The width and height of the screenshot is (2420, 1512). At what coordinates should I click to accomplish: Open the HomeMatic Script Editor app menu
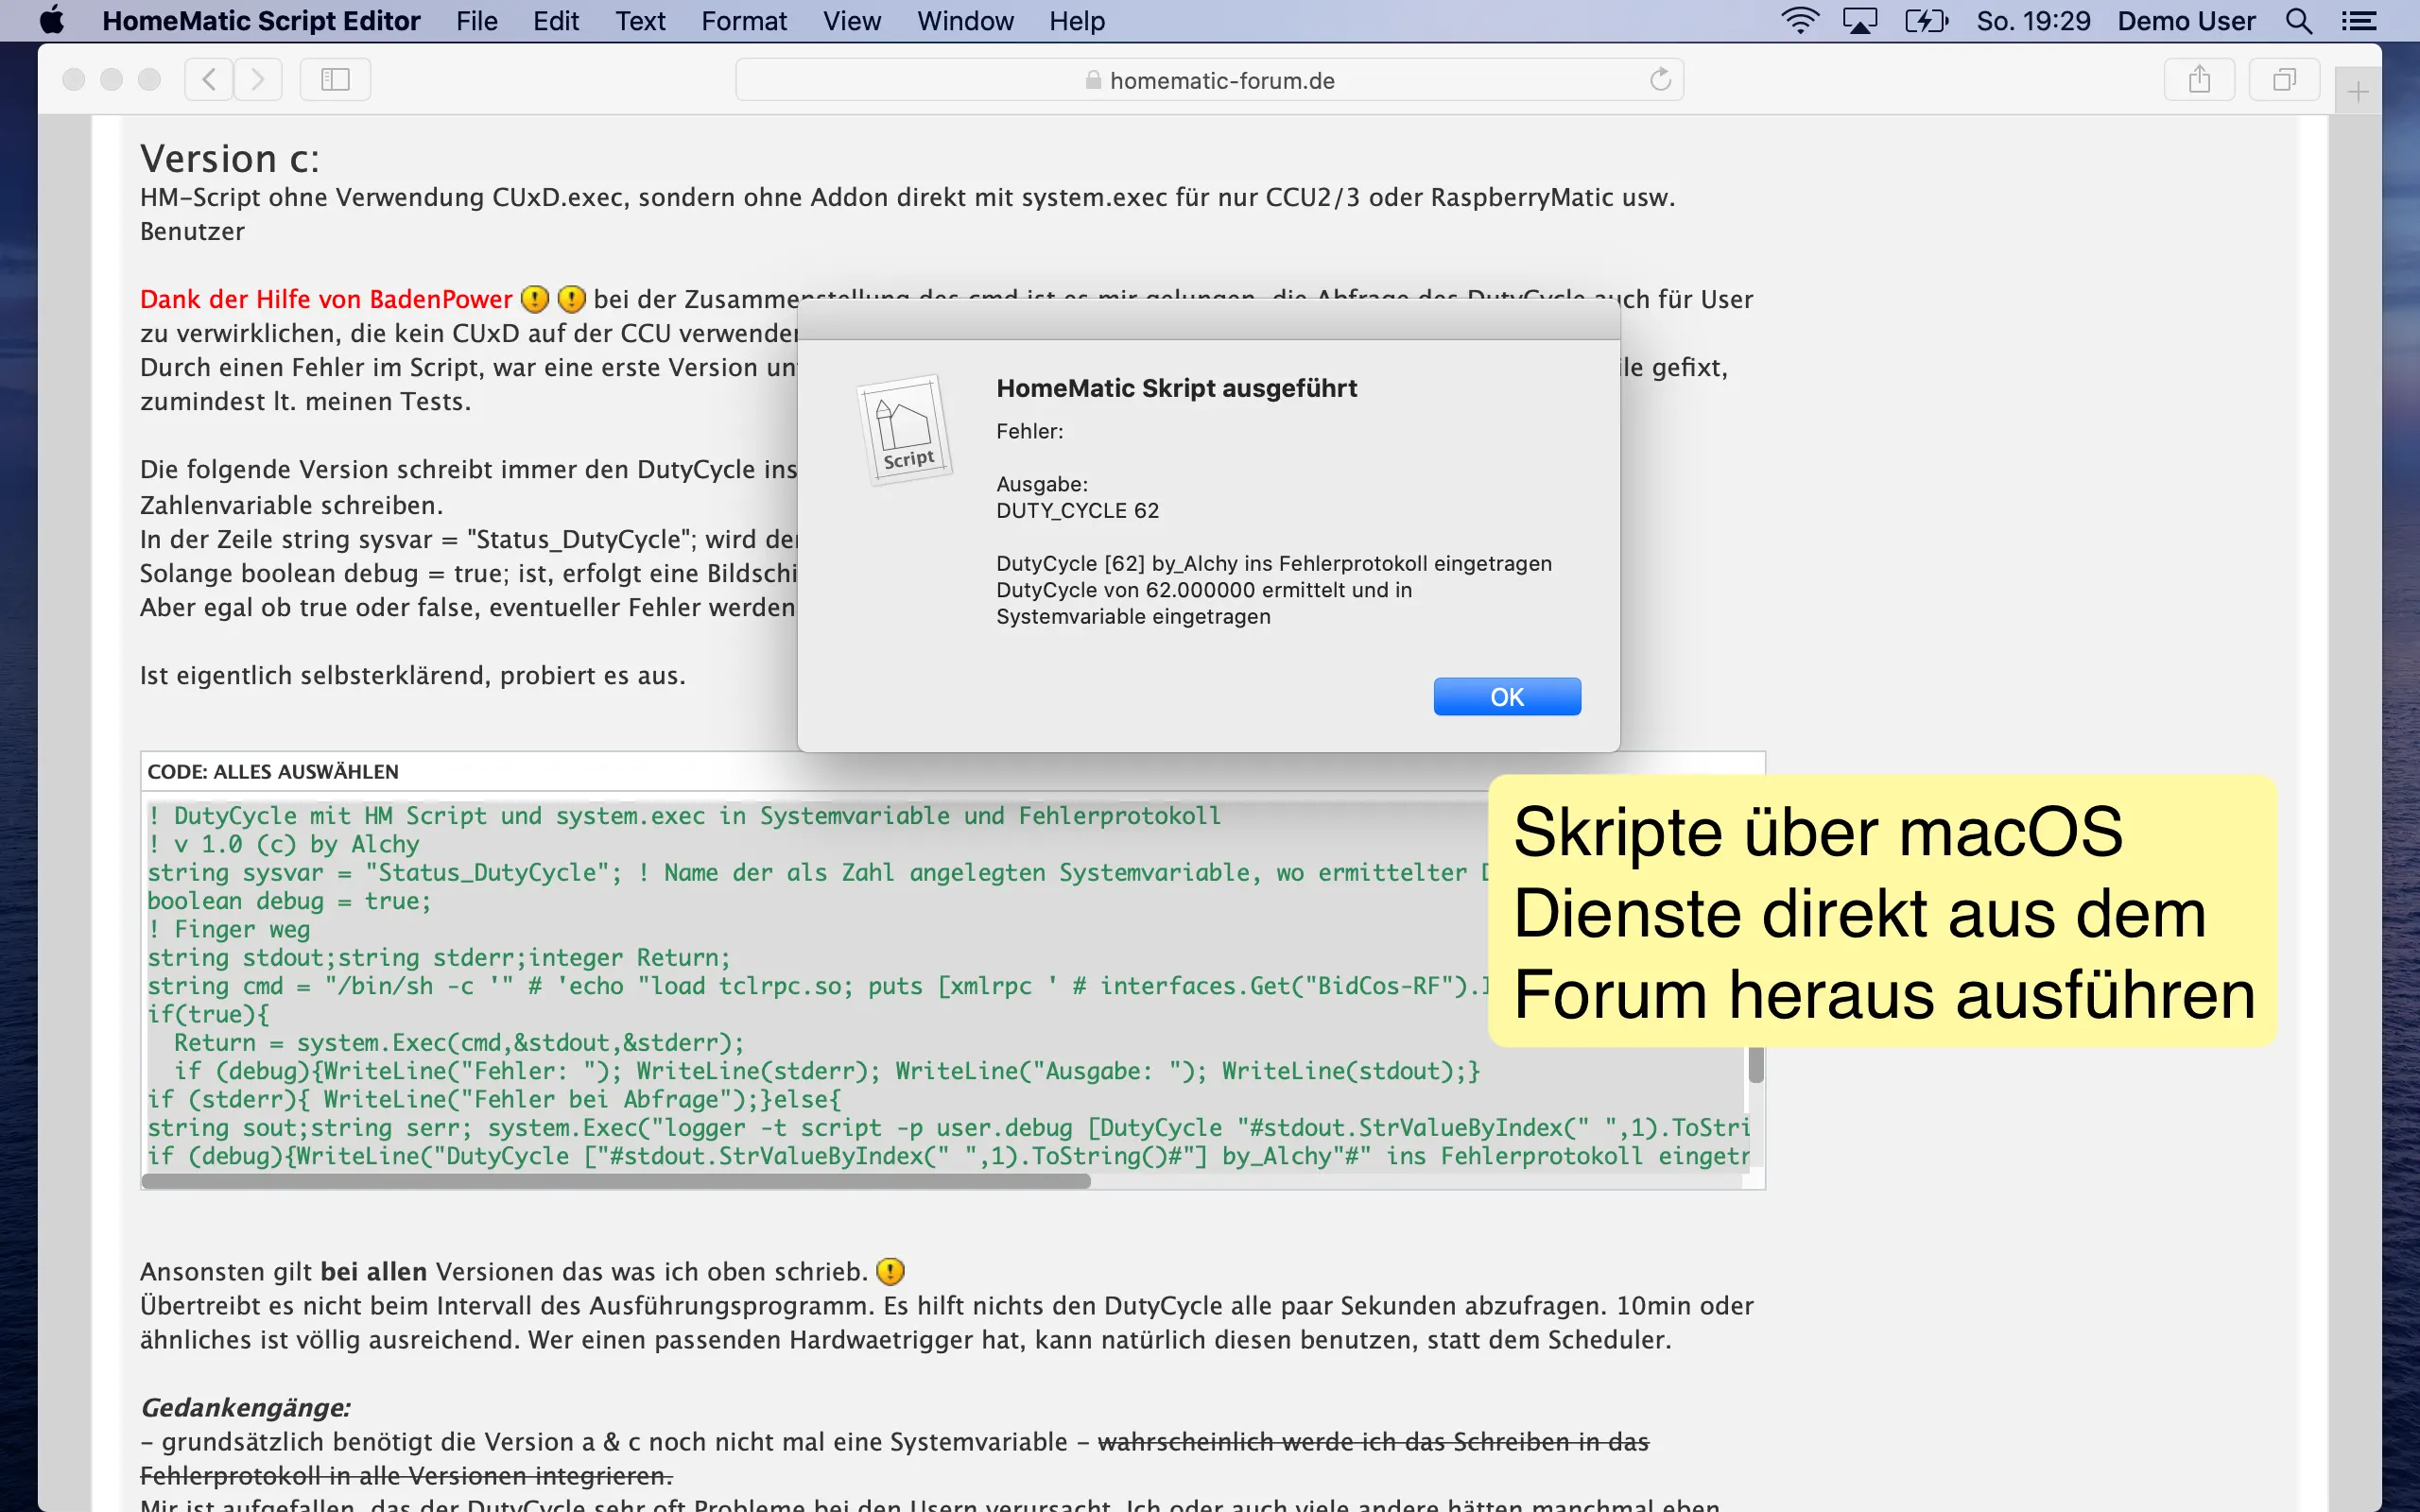pos(261,21)
